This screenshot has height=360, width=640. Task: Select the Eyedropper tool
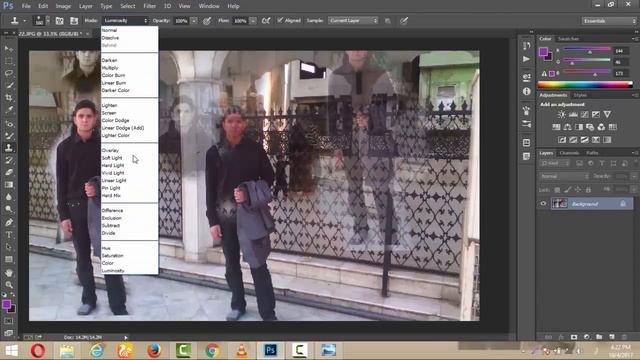tap(9, 110)
